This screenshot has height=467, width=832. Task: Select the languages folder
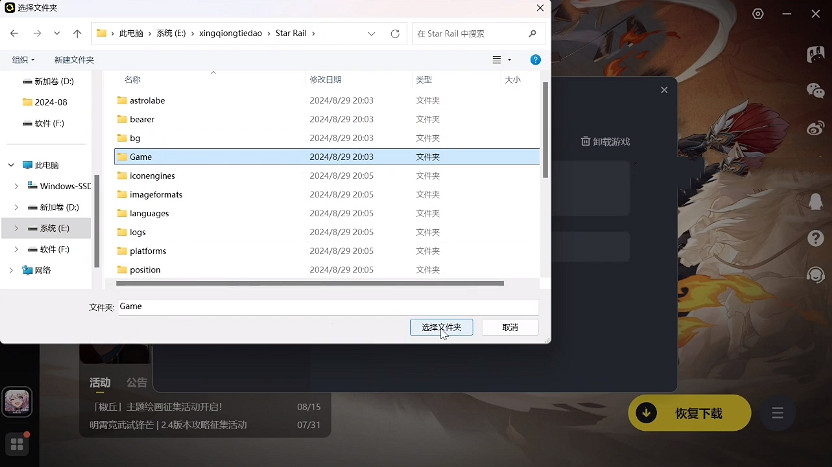149,213
